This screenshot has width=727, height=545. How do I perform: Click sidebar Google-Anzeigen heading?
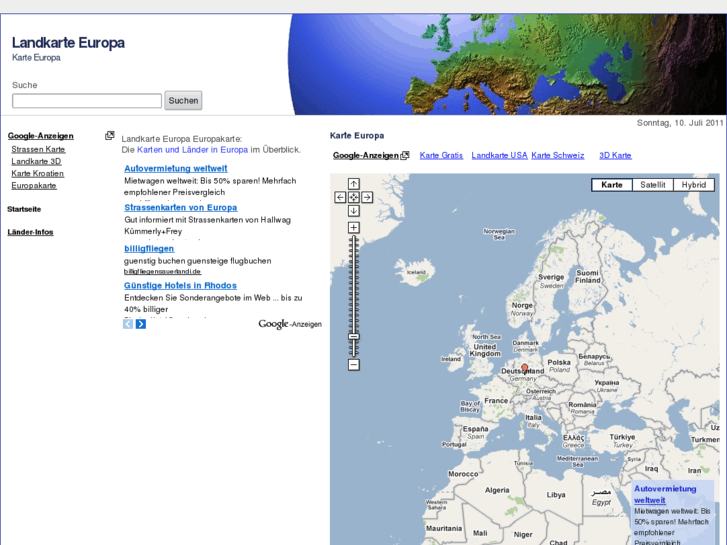pyautogui.click(x=40, y=136)
